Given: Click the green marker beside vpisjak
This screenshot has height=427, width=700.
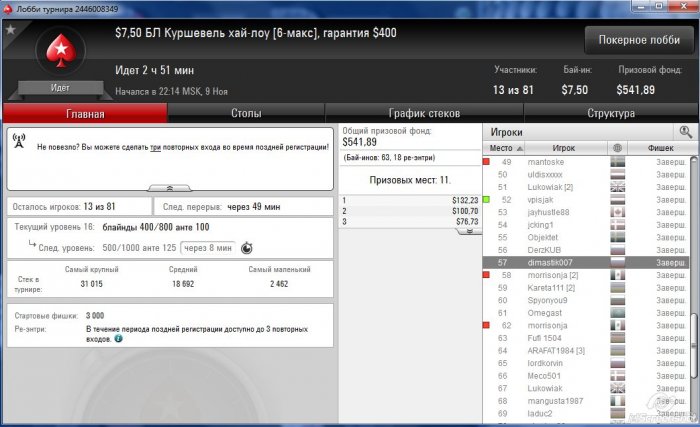Looking at the screenshot, I should click(x=487, y=200).
